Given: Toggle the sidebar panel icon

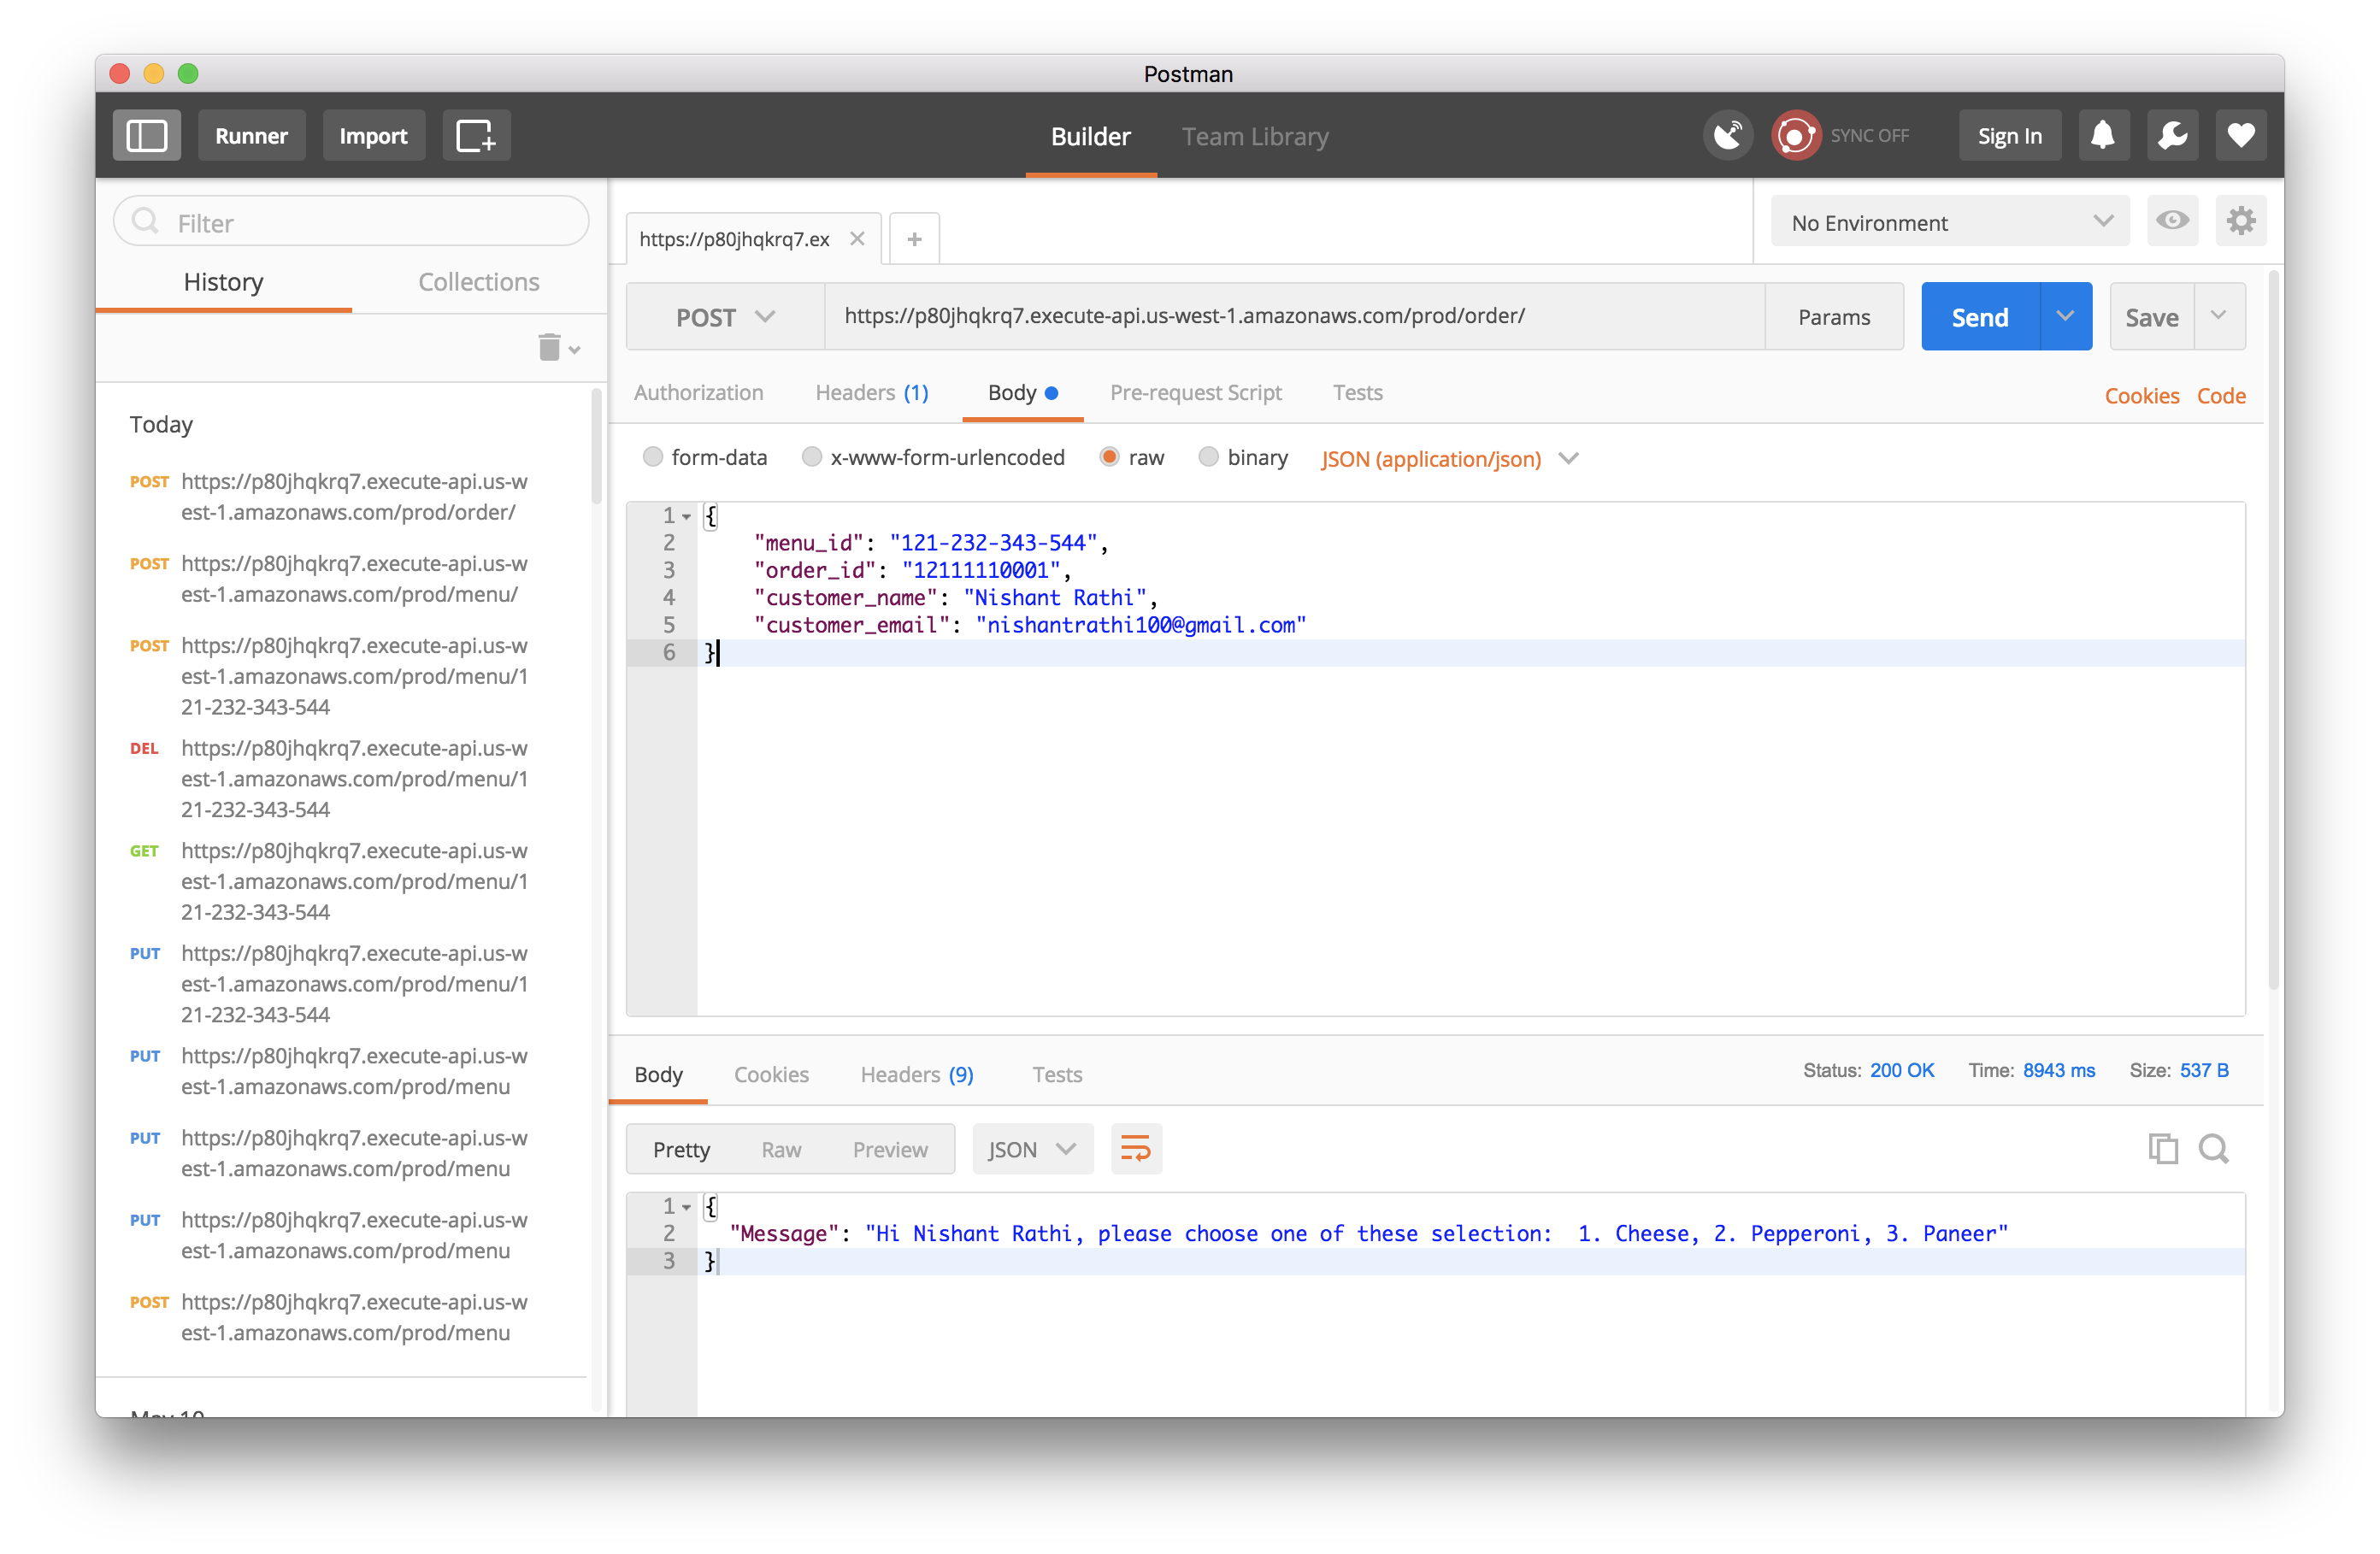Looking at the screenshot, I should [146, 135].
